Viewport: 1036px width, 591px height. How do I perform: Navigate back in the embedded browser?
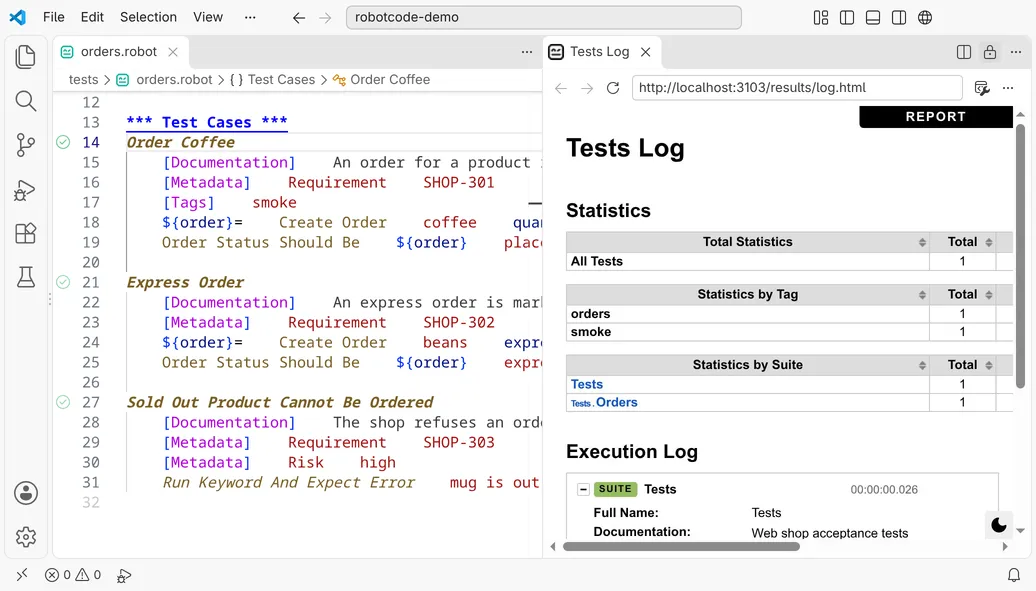point(561,88)
